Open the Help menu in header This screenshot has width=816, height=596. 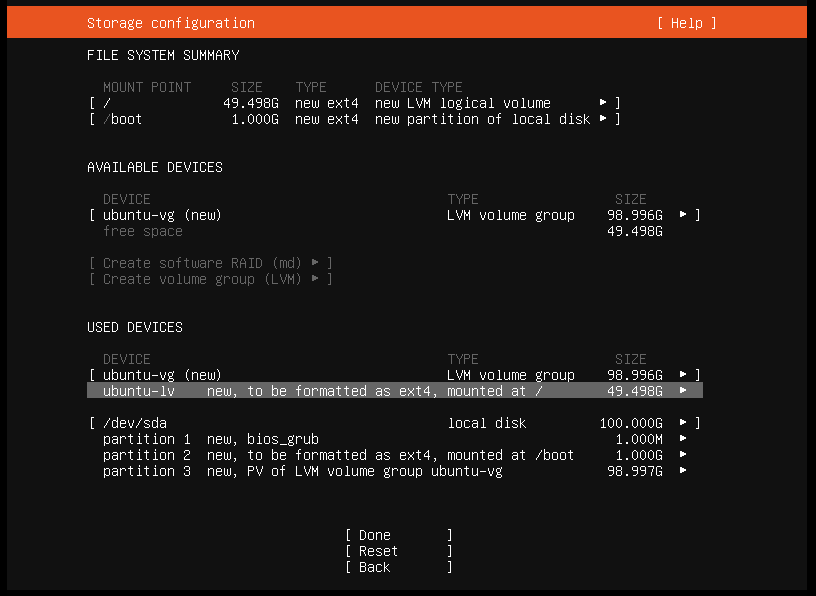pos(686,23)
